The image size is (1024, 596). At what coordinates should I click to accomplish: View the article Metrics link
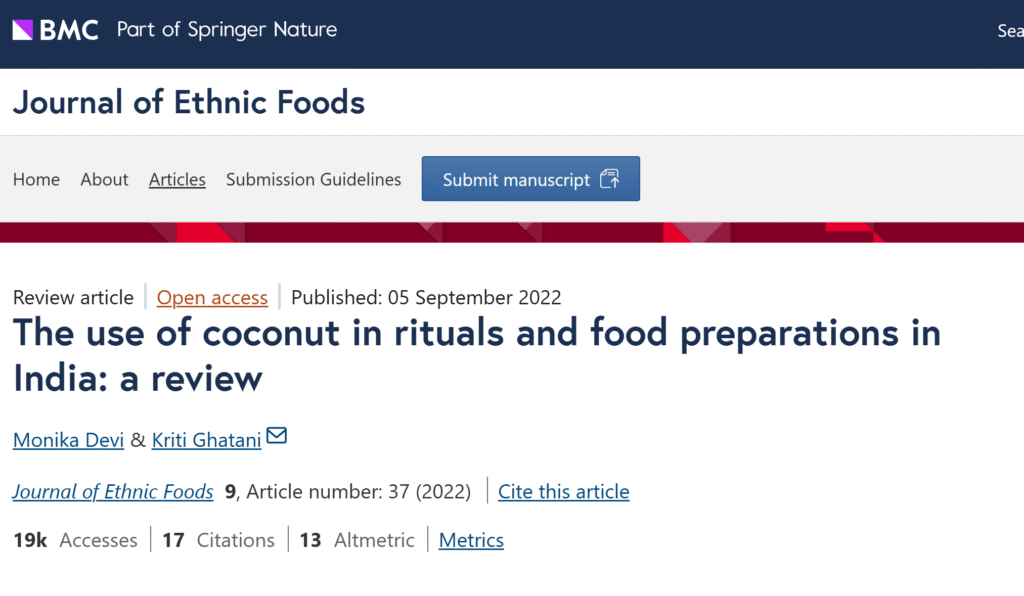point(471,541)
